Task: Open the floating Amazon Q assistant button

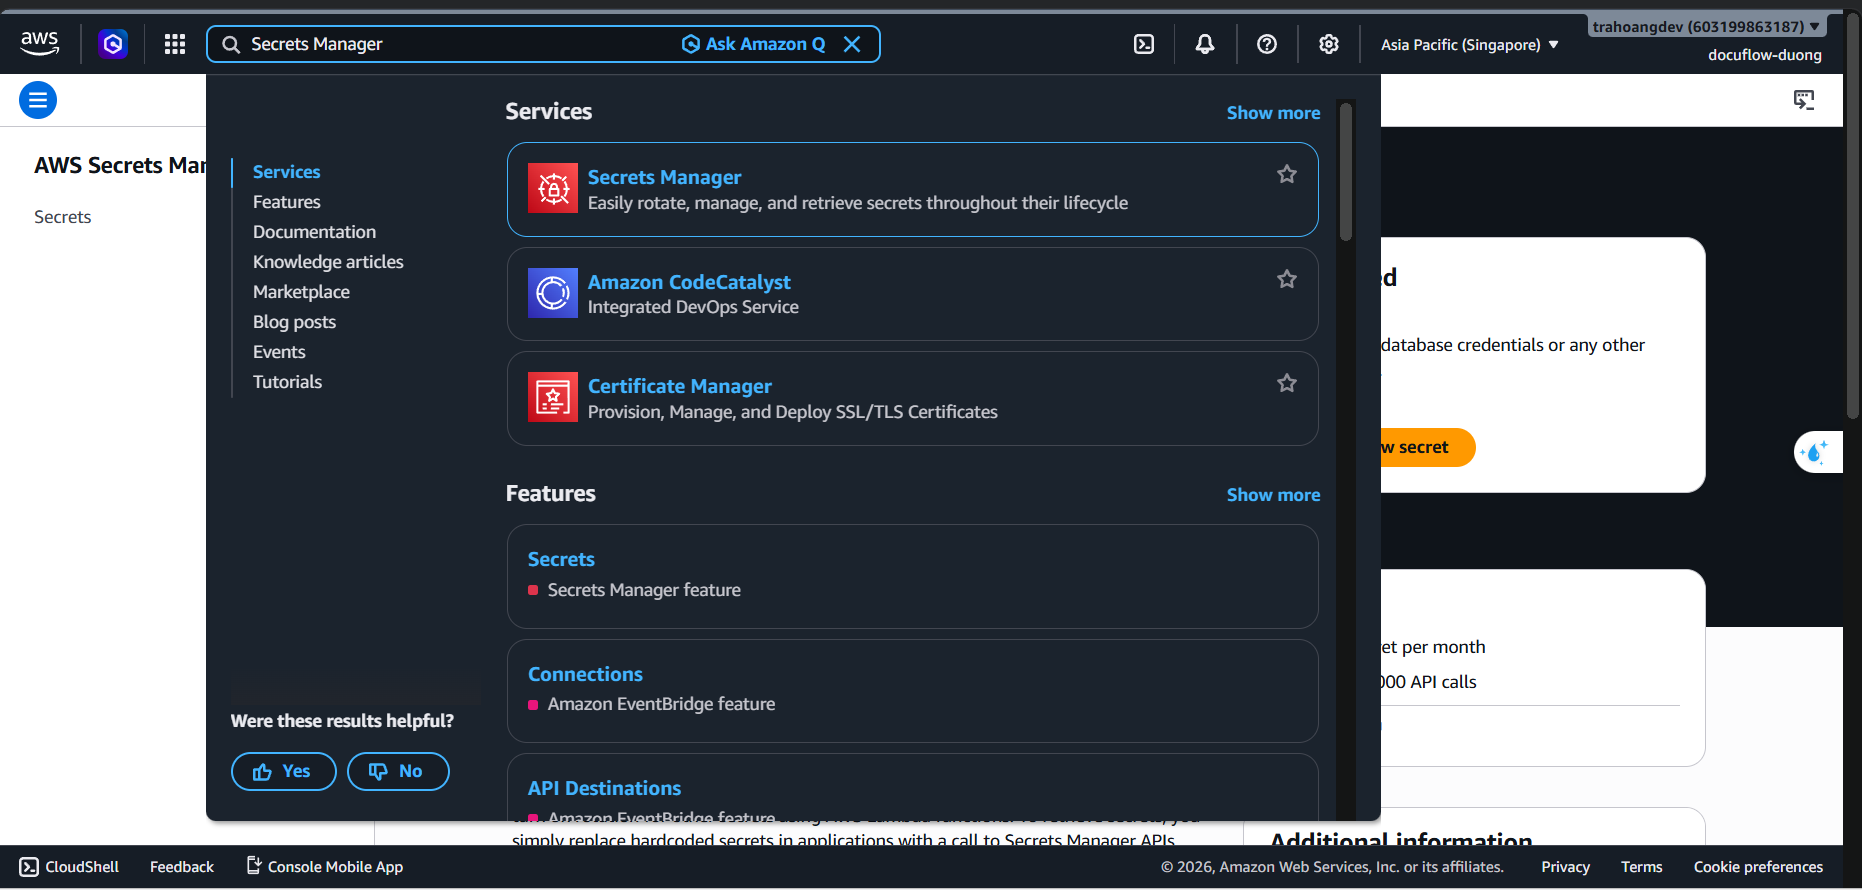Action: [1817, 452]
